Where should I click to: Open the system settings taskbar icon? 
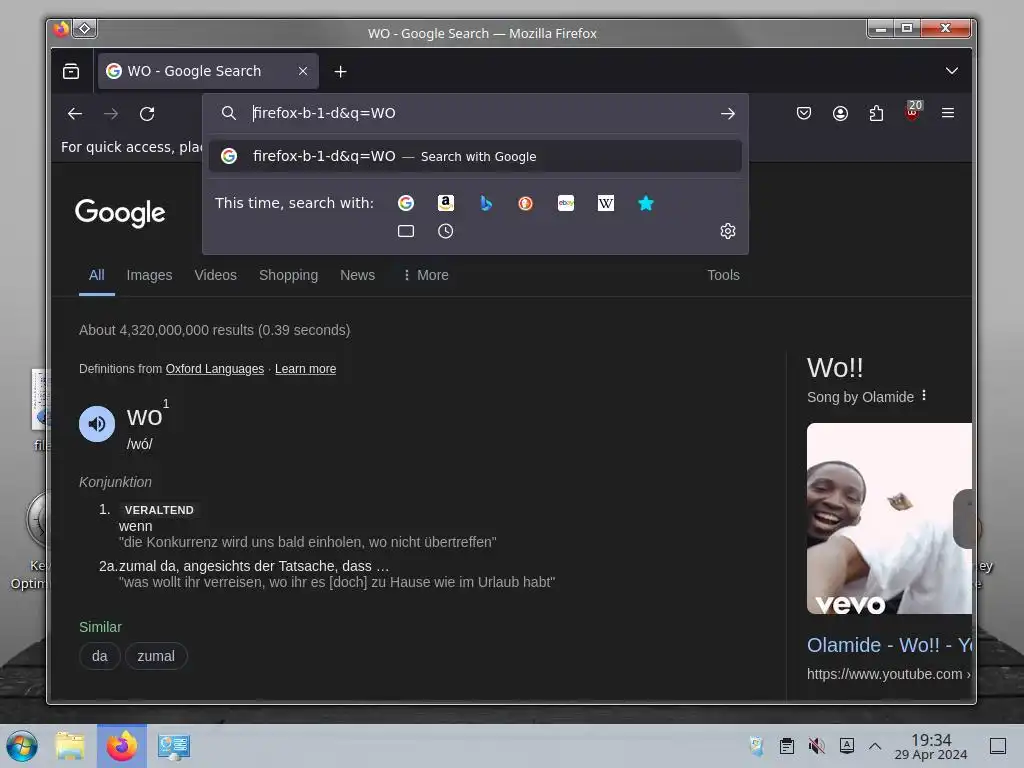(x=174, y=746)
